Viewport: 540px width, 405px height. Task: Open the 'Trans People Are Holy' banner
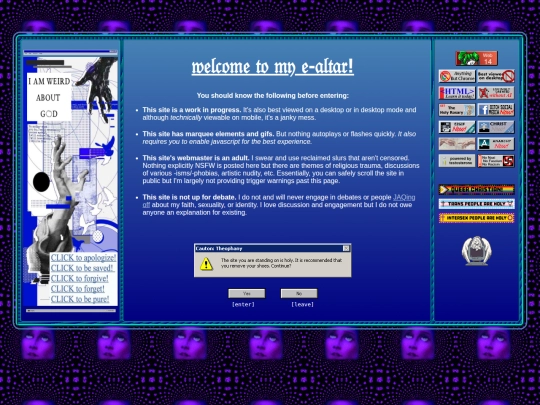point(477,204)
